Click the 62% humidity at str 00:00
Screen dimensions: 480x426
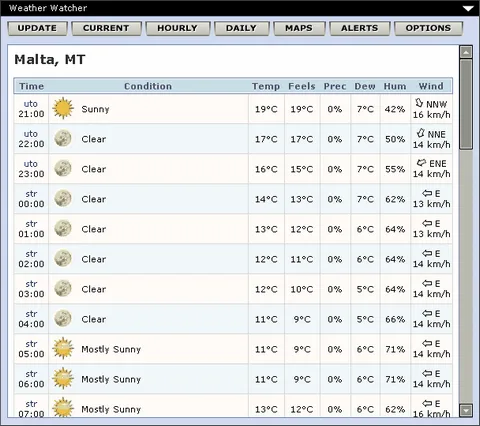395,199
